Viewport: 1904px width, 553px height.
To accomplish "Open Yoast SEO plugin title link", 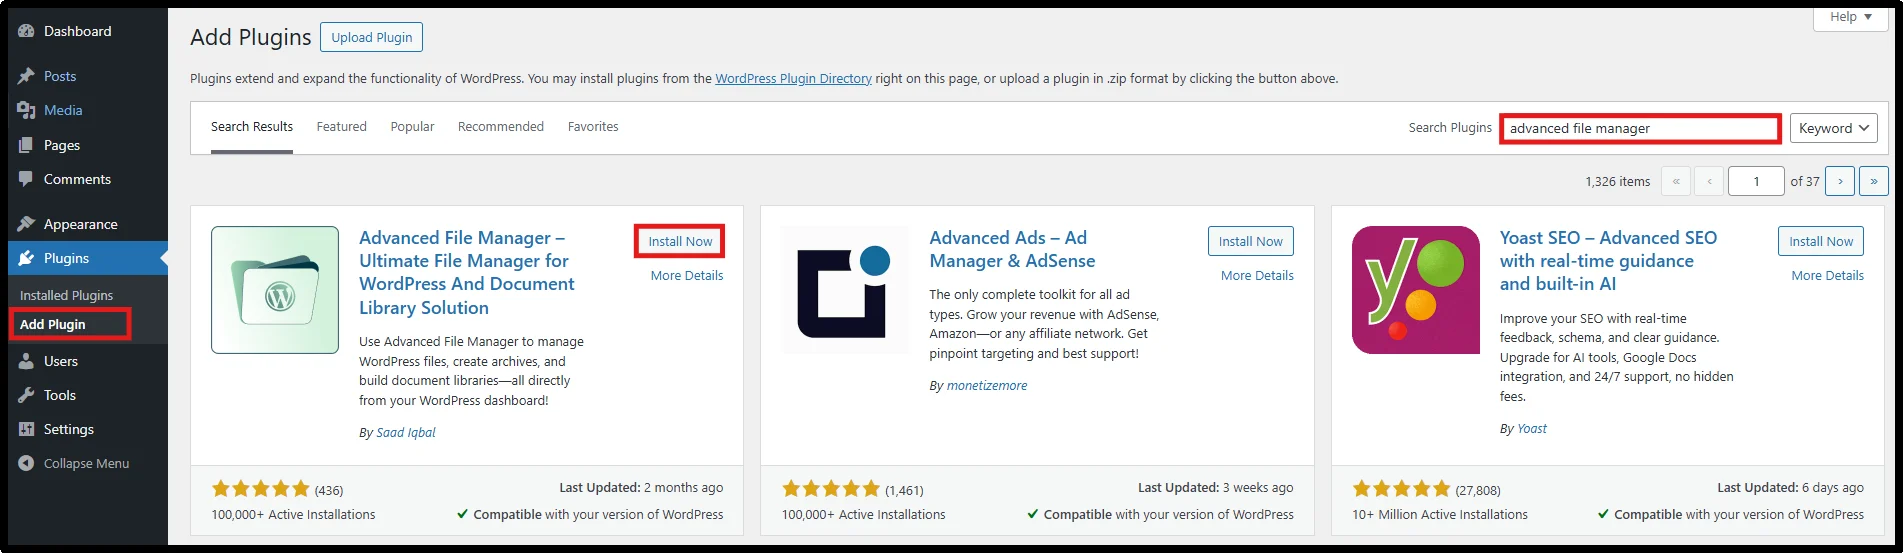I will tap(1608, 261).
